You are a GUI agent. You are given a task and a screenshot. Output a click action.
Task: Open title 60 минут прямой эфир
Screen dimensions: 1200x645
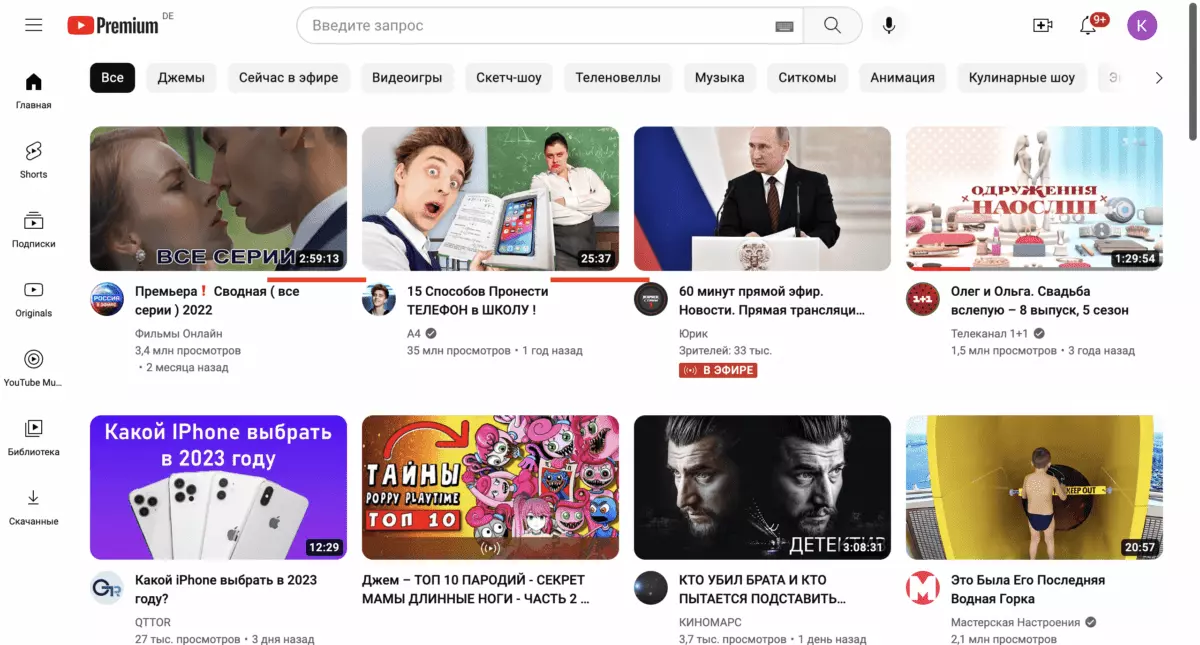[772, 301]
